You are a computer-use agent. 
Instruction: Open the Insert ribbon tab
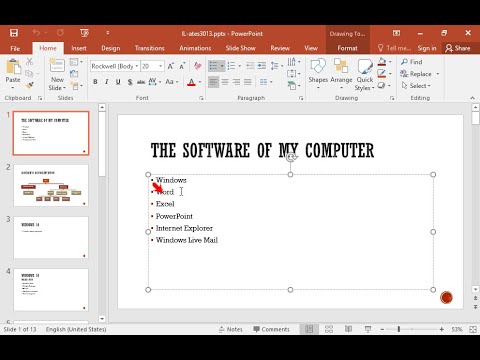coord(79,48)
